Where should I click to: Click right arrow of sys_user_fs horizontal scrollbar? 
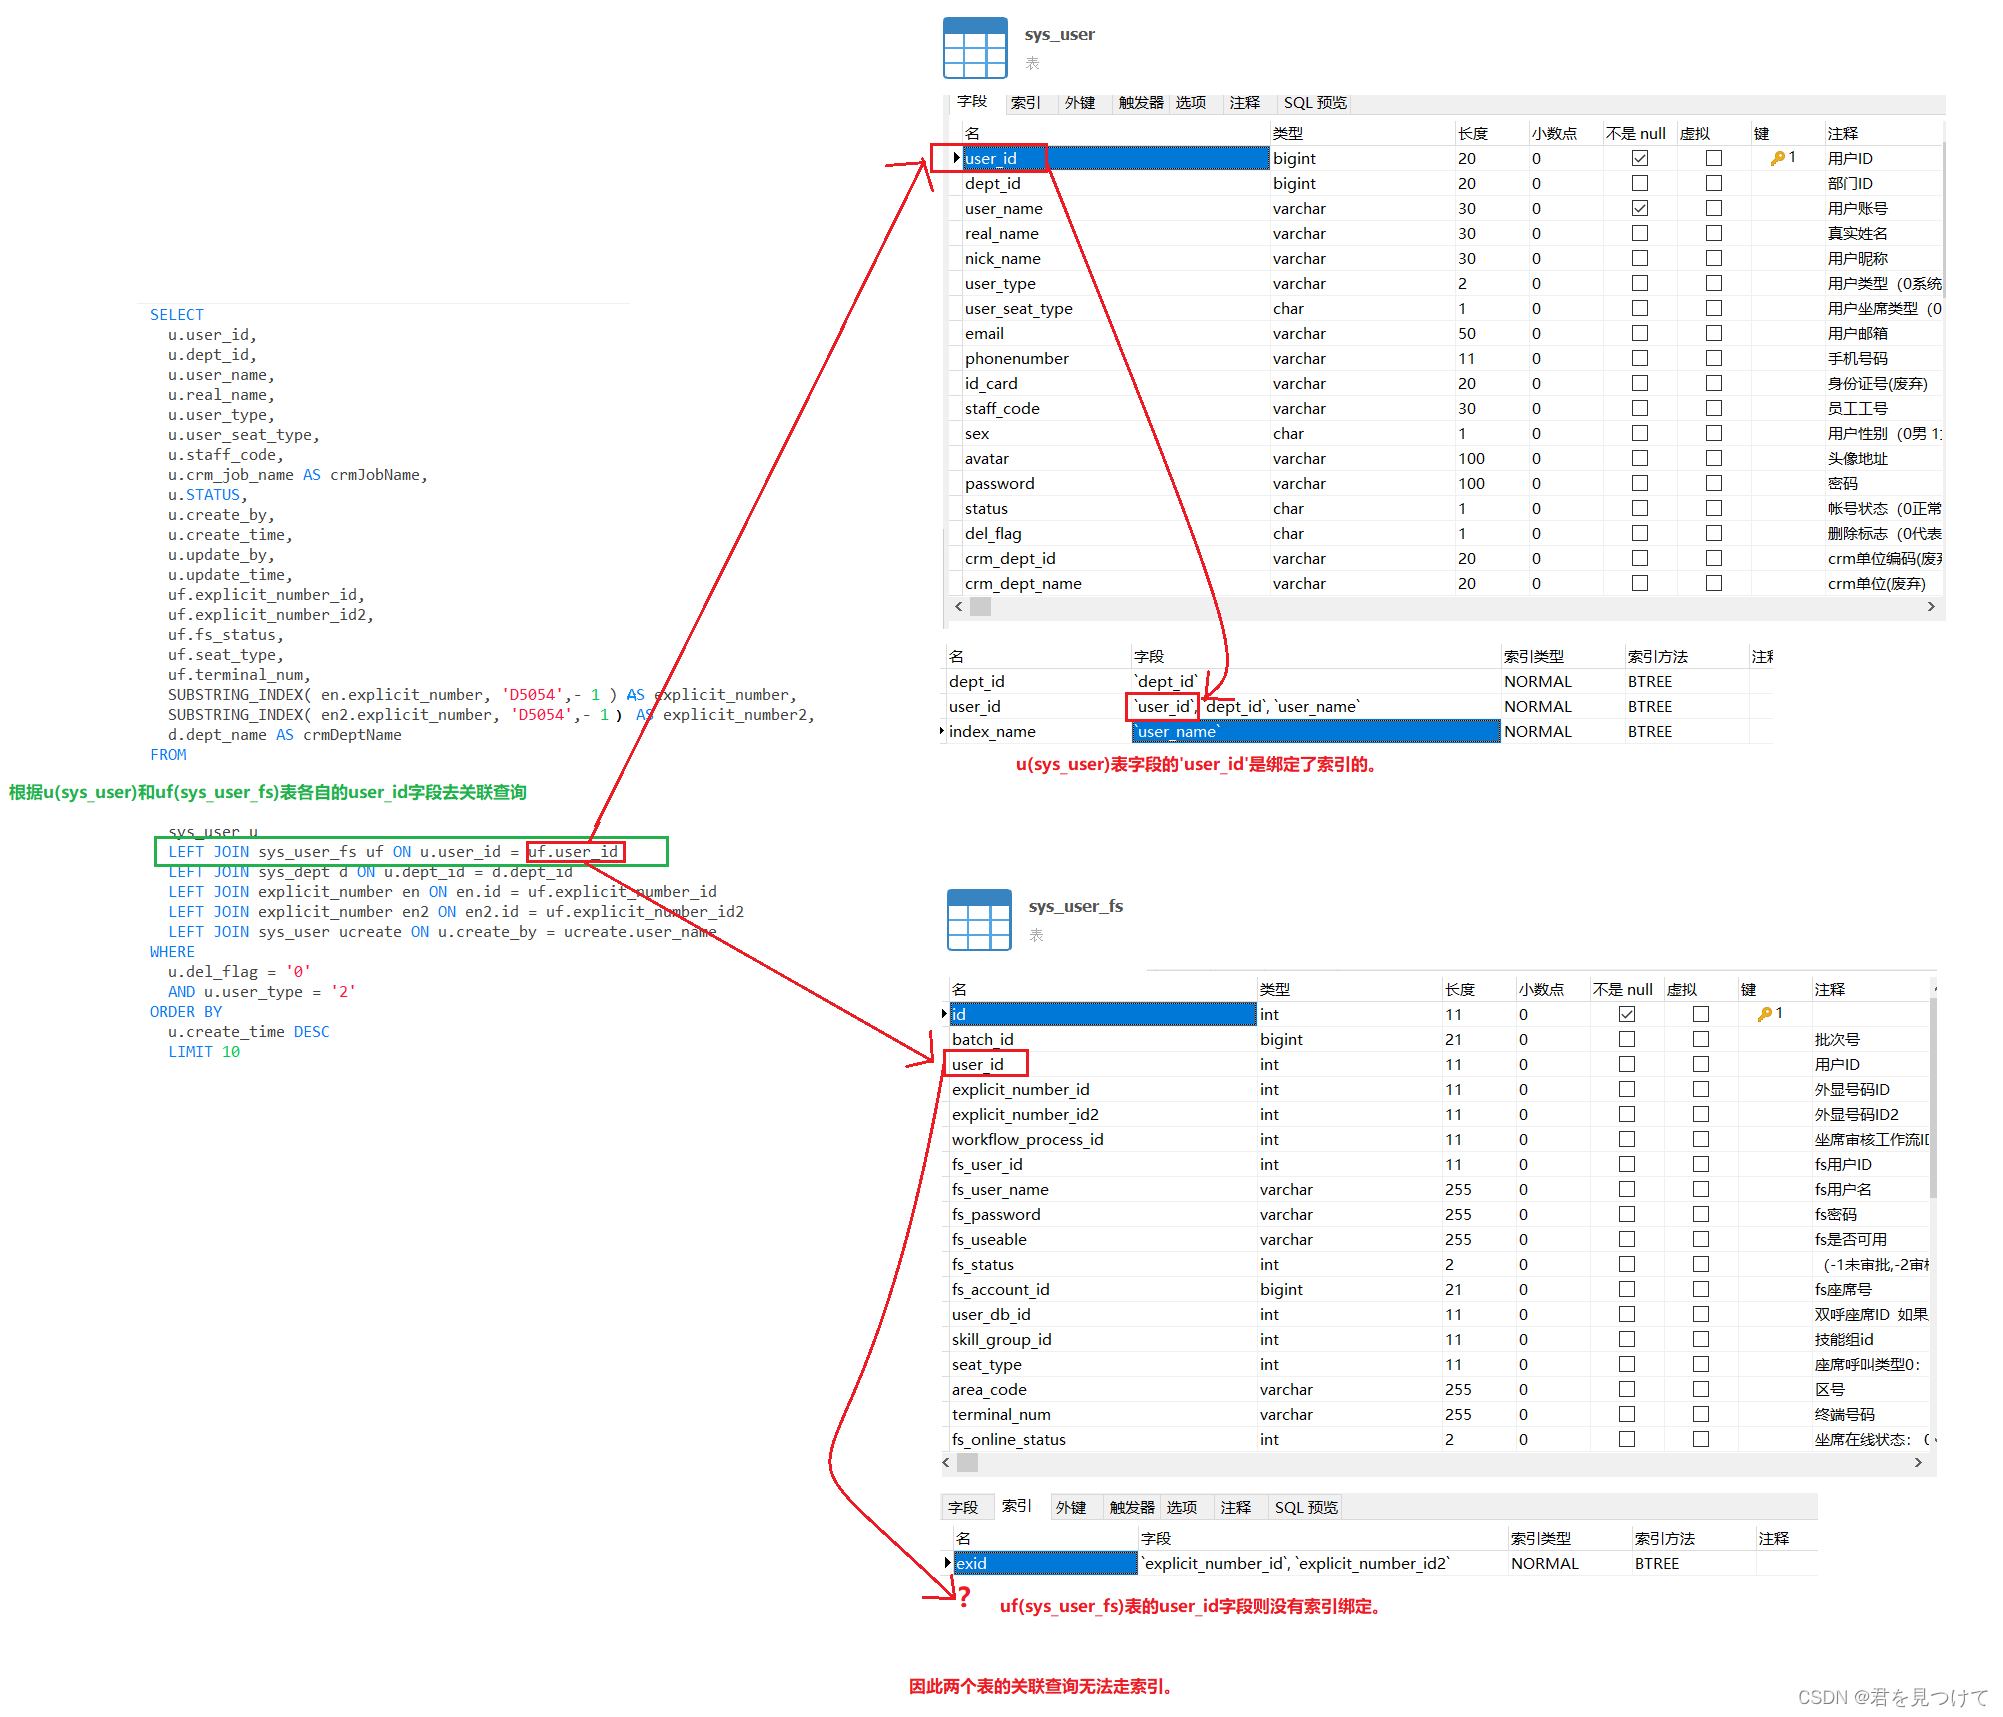(1917, 1462)
